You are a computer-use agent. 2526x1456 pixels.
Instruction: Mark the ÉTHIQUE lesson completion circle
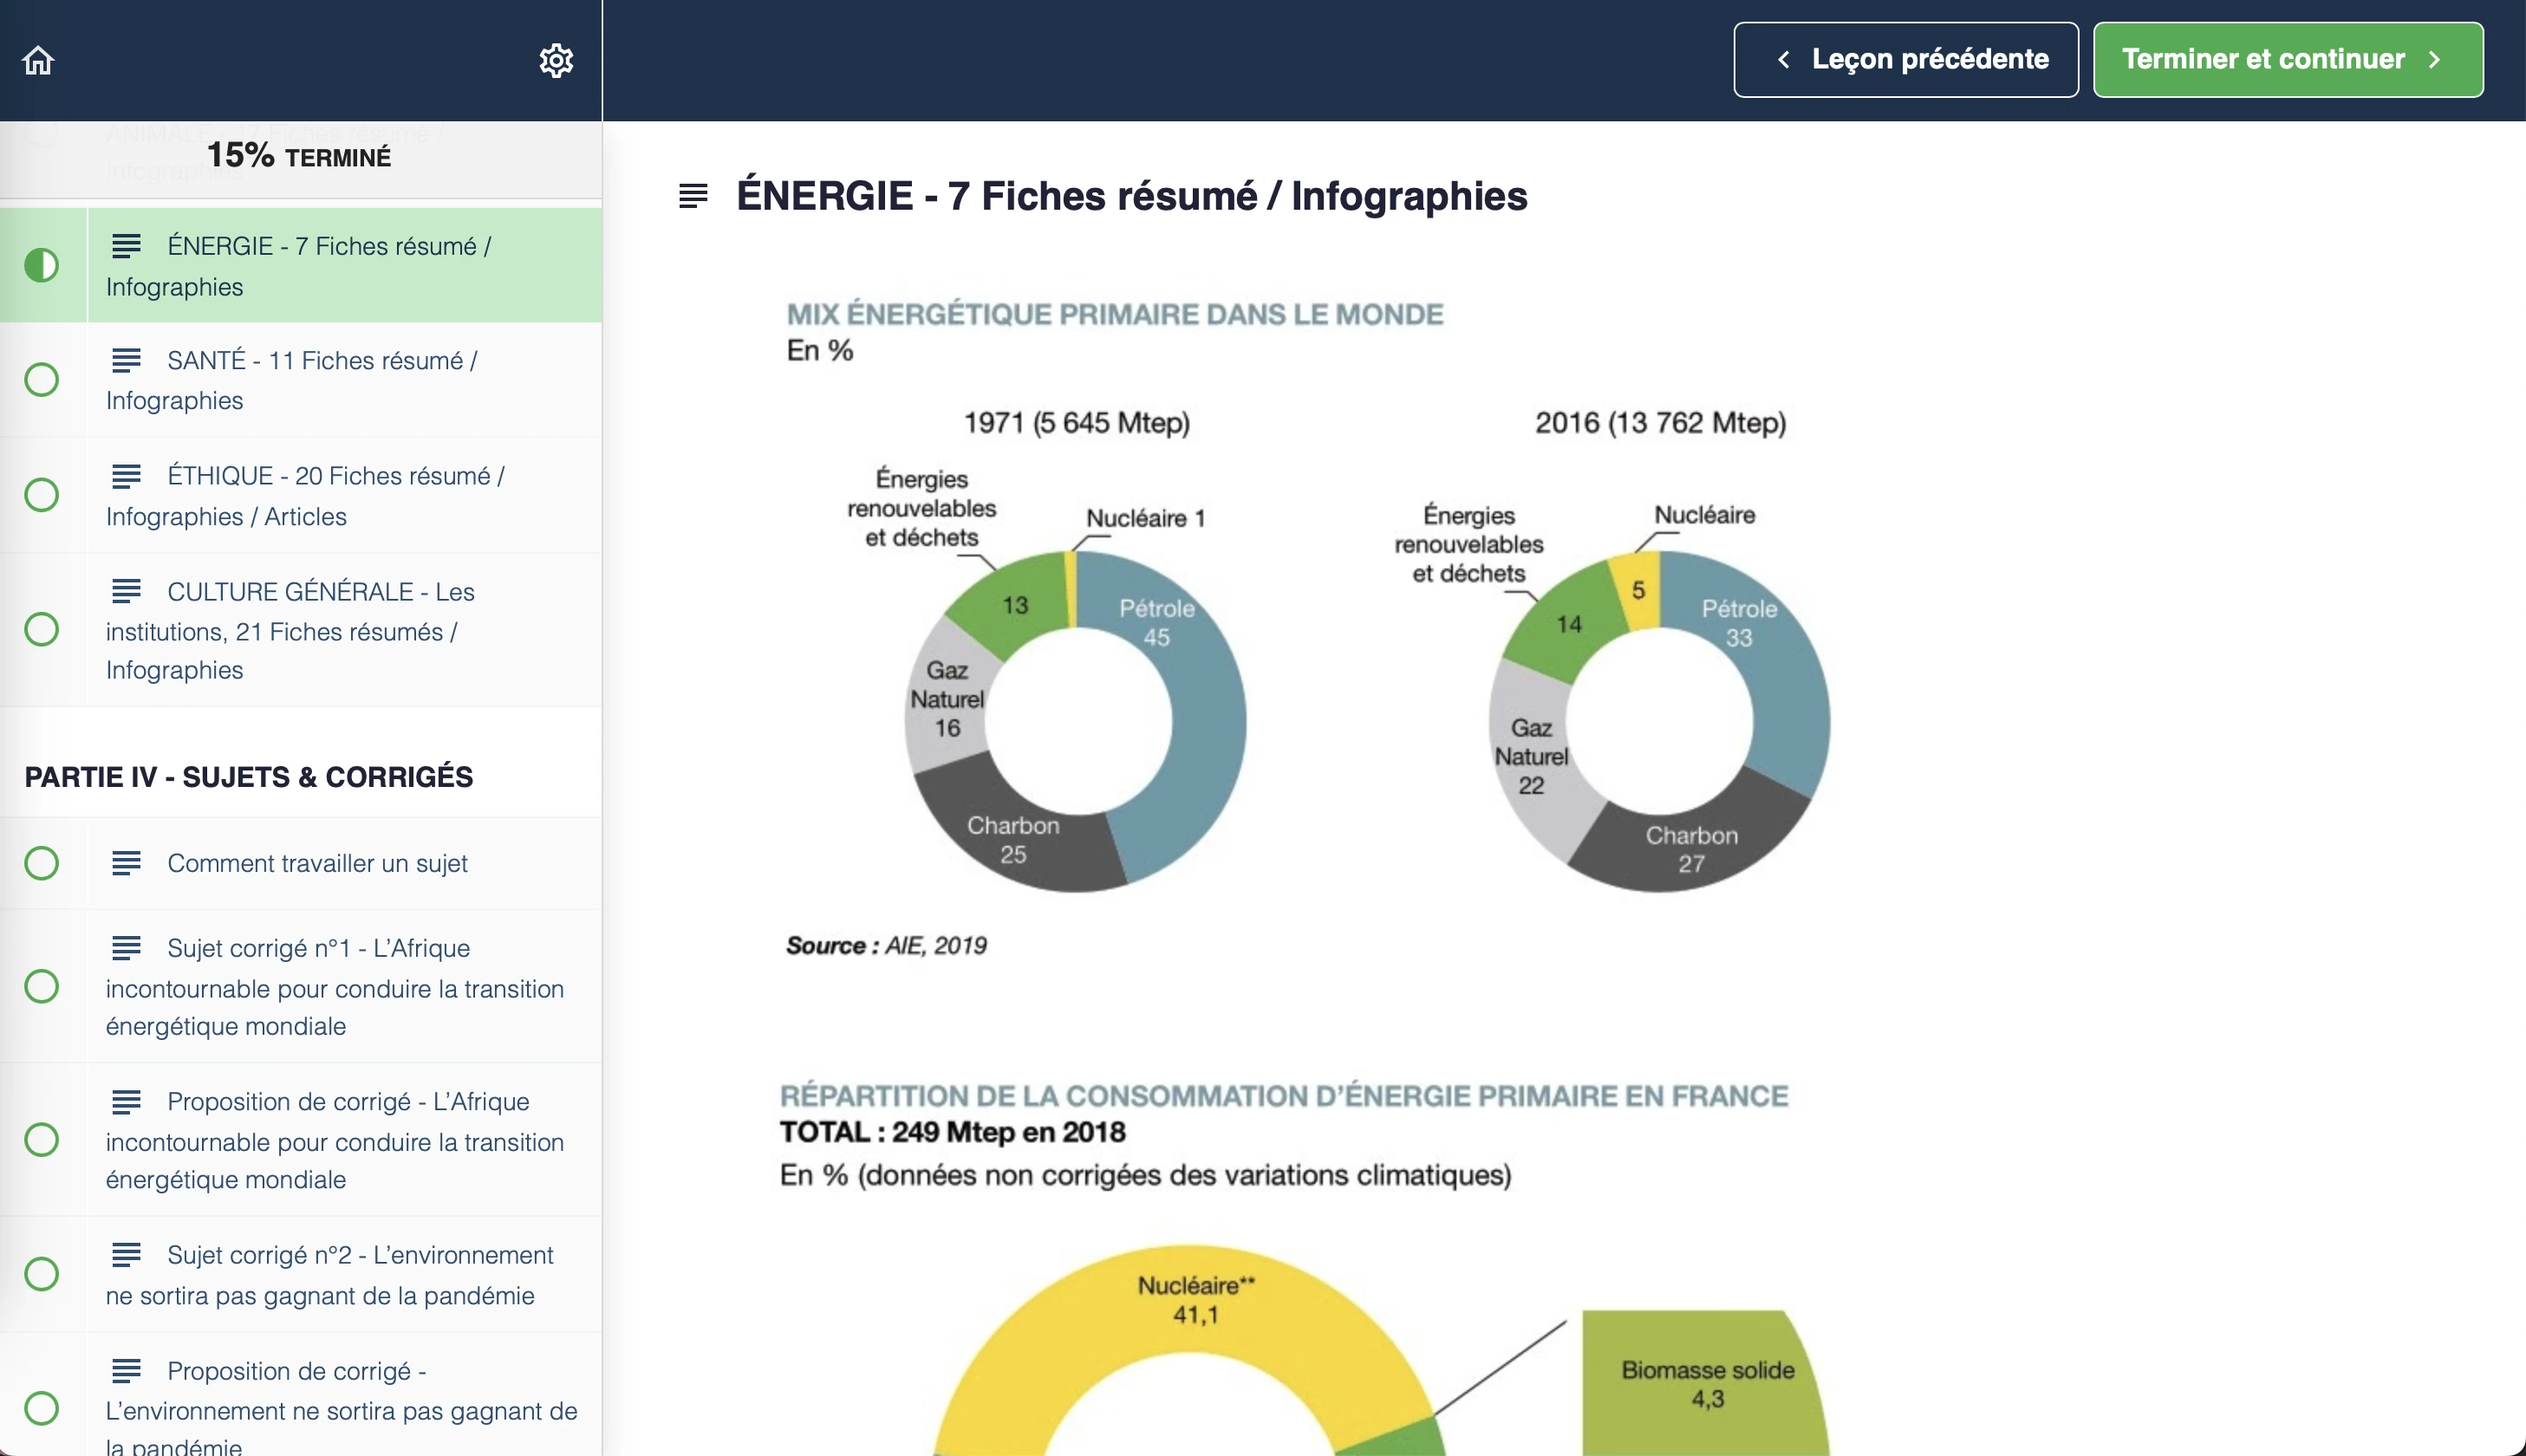pos(41,495)
